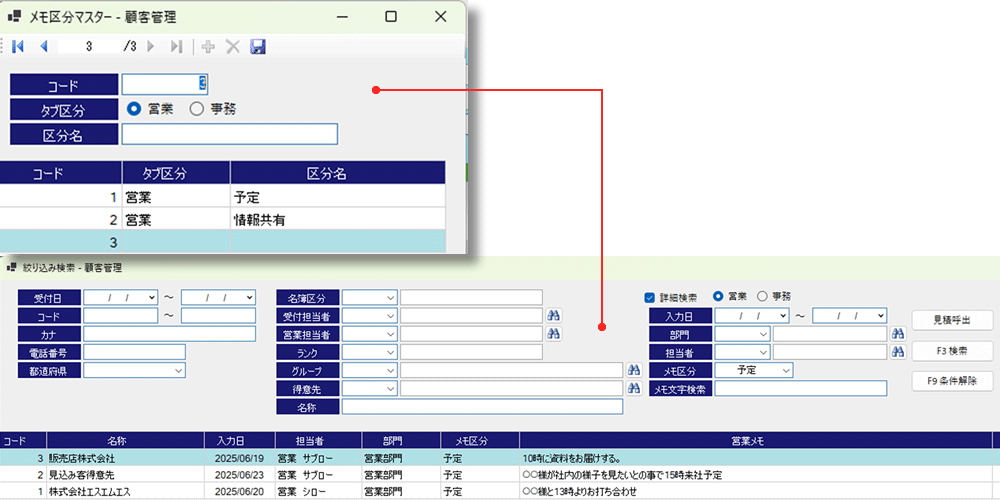
Task: Select empty highlighted row 3 in master grid
Action: 223,242
